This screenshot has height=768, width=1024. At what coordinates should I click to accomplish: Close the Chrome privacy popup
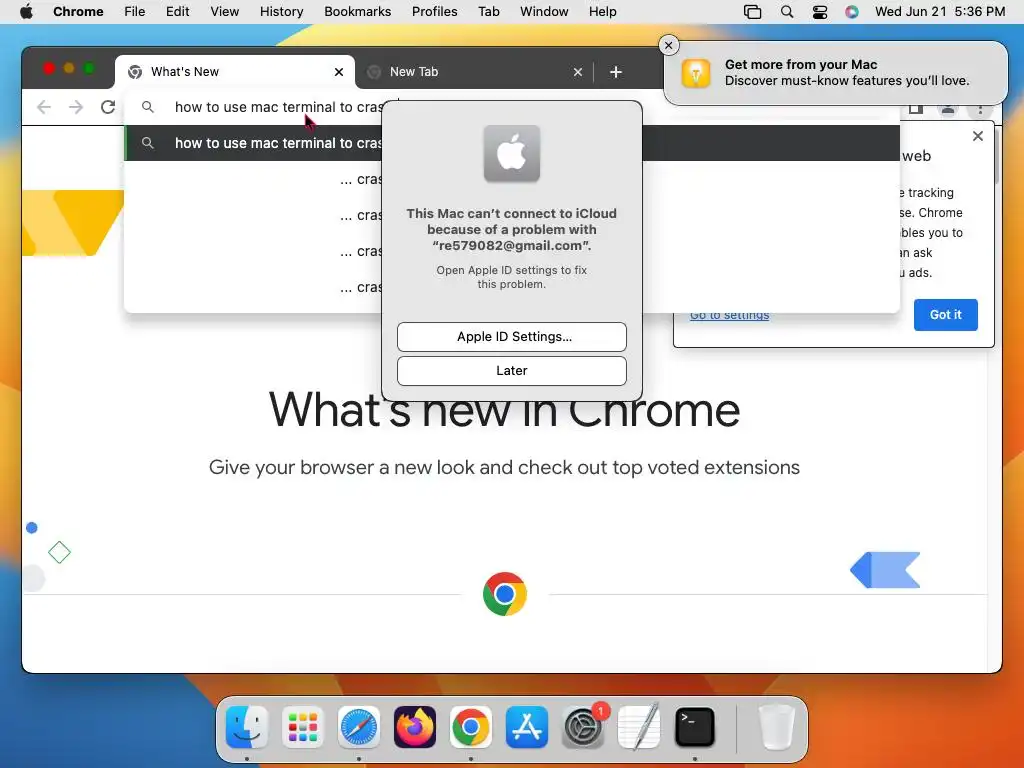click(978, 136)
